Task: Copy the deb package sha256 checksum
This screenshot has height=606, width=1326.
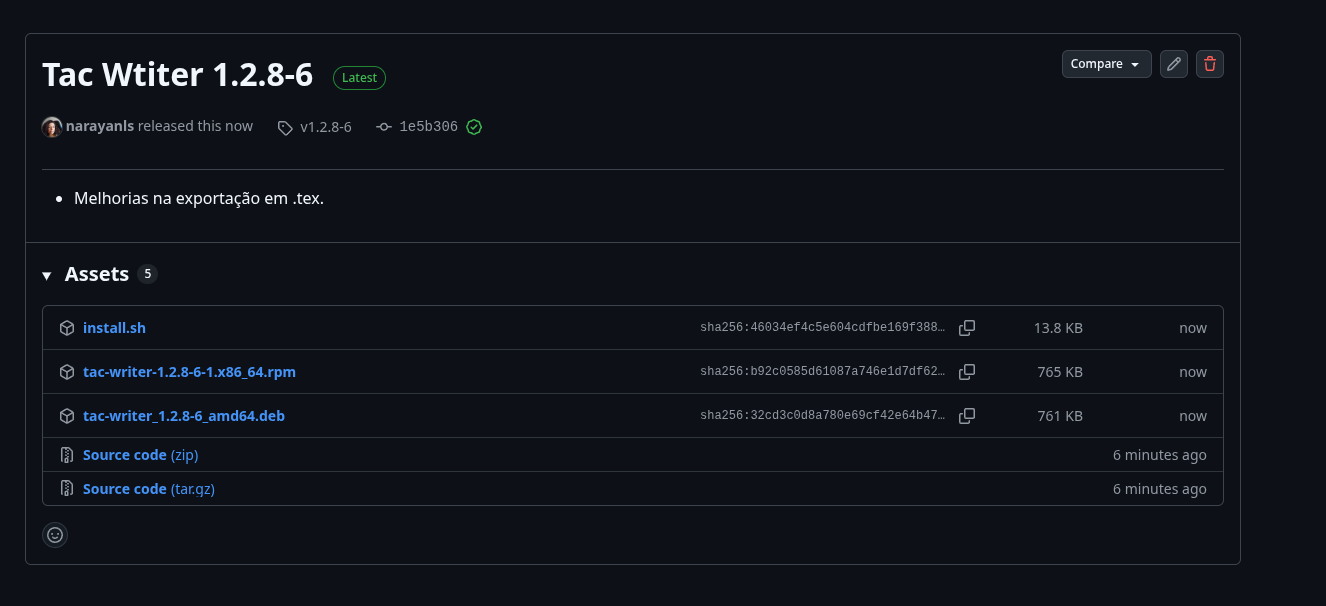Action: click(x=967, y=416)
